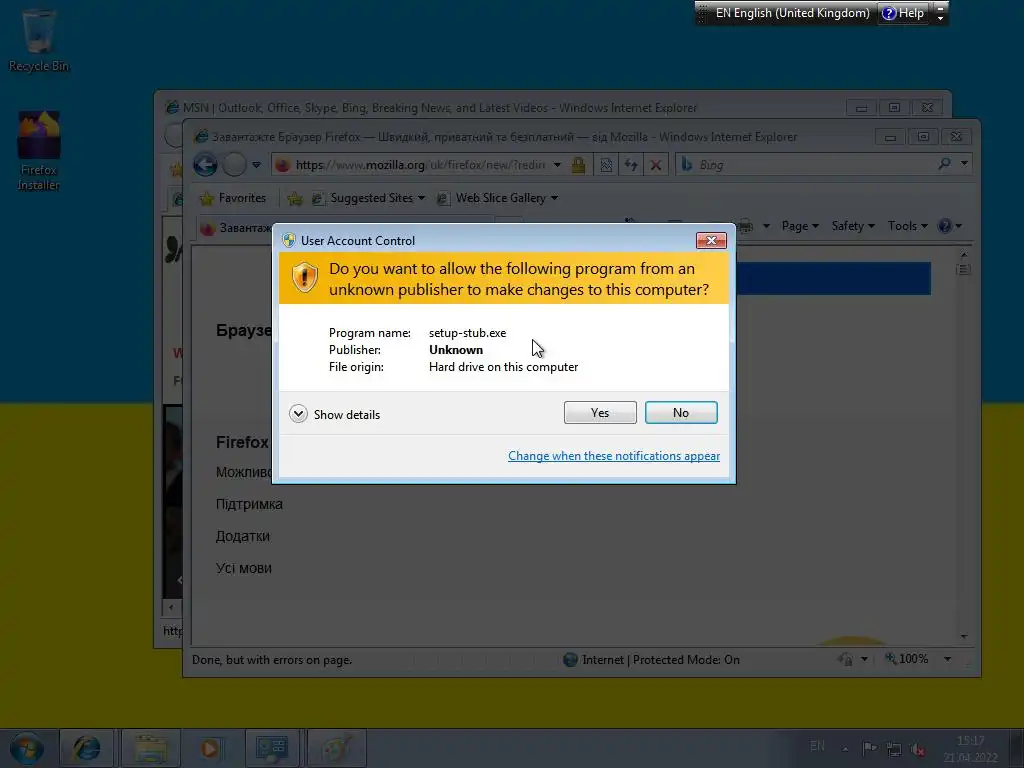
Task: Open Web Slice Gallery dropdown
Action: coord(497,198)
